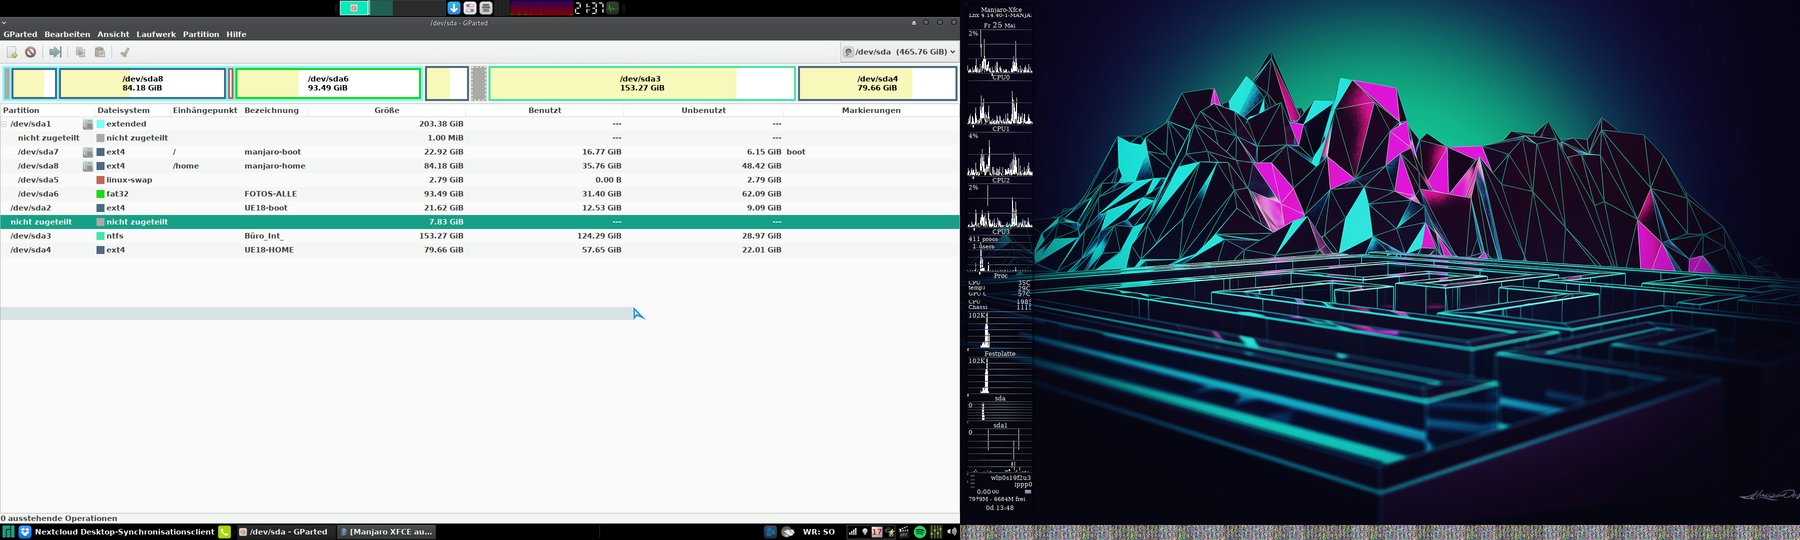Switch to Nextcloud Desktop-Synchronisationsclient taskbar button
The height and width of the screenshot is (540, 1800).
tap(115, 532)
